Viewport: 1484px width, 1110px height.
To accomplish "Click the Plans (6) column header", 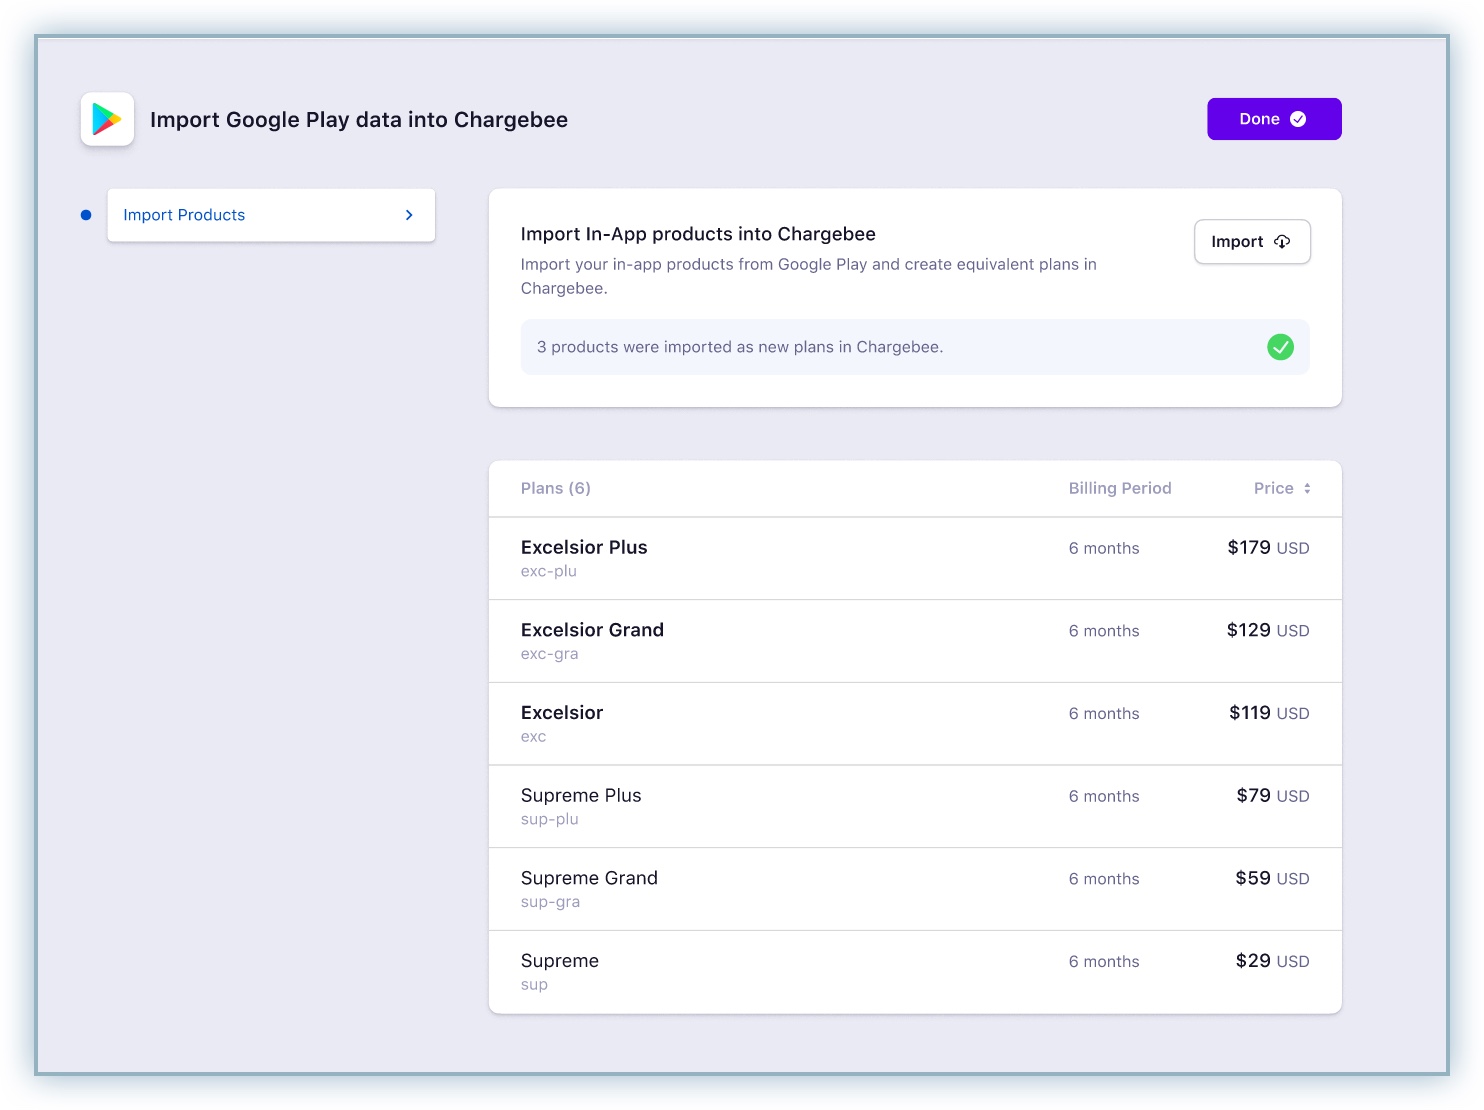I will point(556,489).
